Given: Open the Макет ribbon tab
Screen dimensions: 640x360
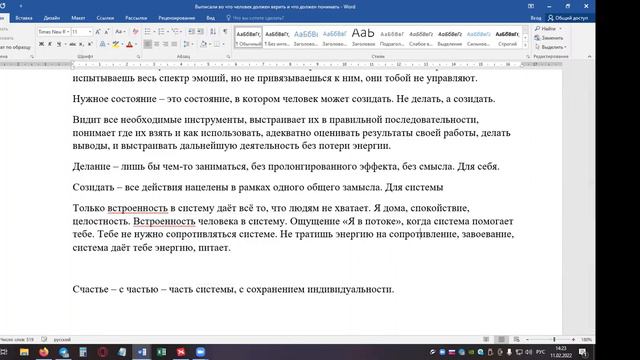Looking at the screenshot, I should (x=78, y=18).
